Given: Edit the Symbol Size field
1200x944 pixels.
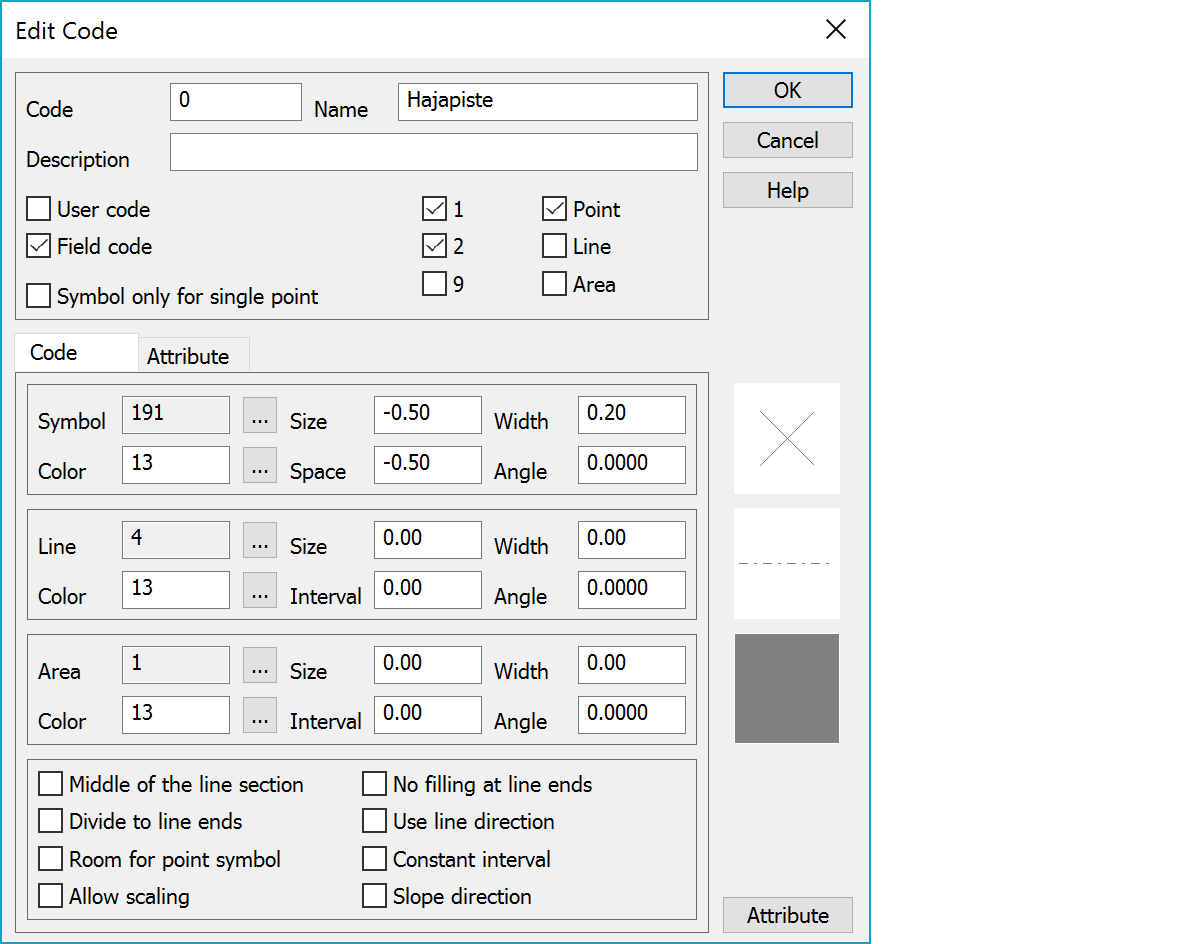Looking at the screenshot, I should tap(428, 415).
